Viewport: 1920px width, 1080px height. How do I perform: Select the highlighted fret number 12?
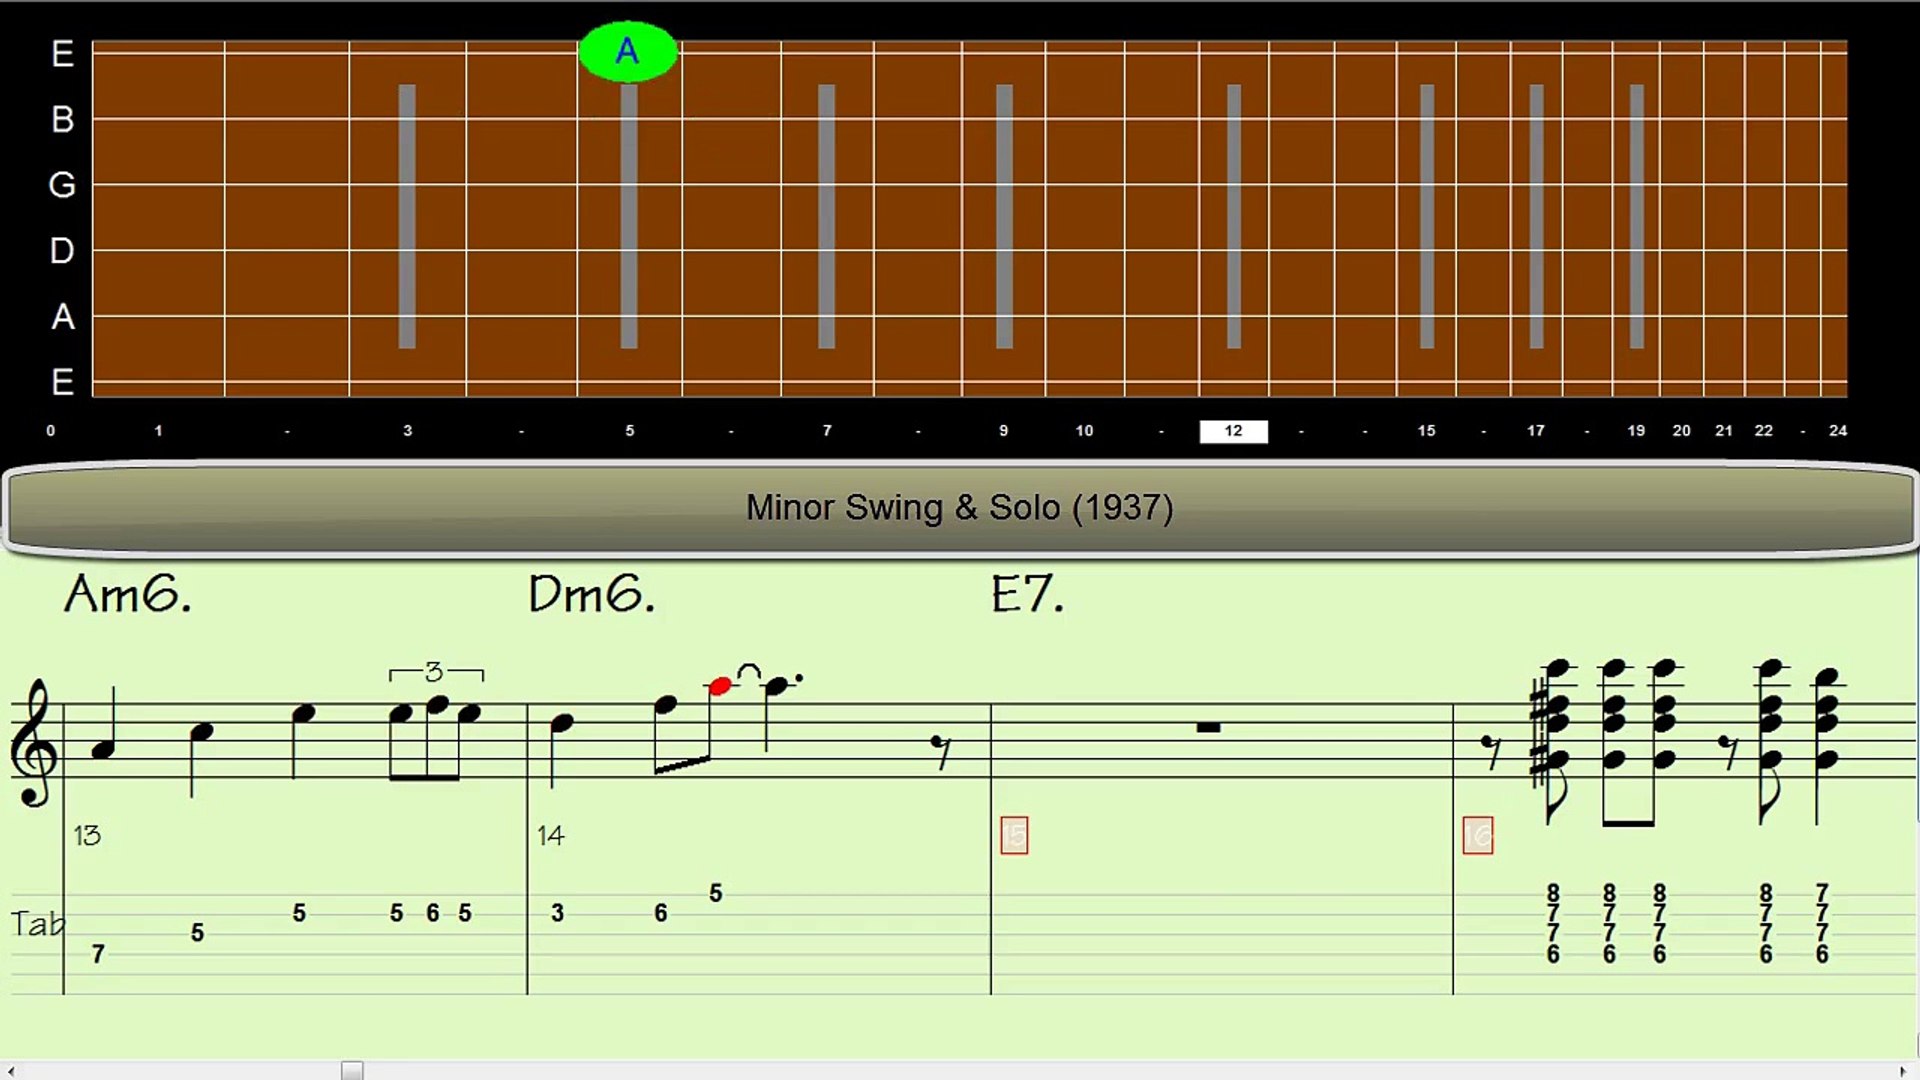(1233, 431)
